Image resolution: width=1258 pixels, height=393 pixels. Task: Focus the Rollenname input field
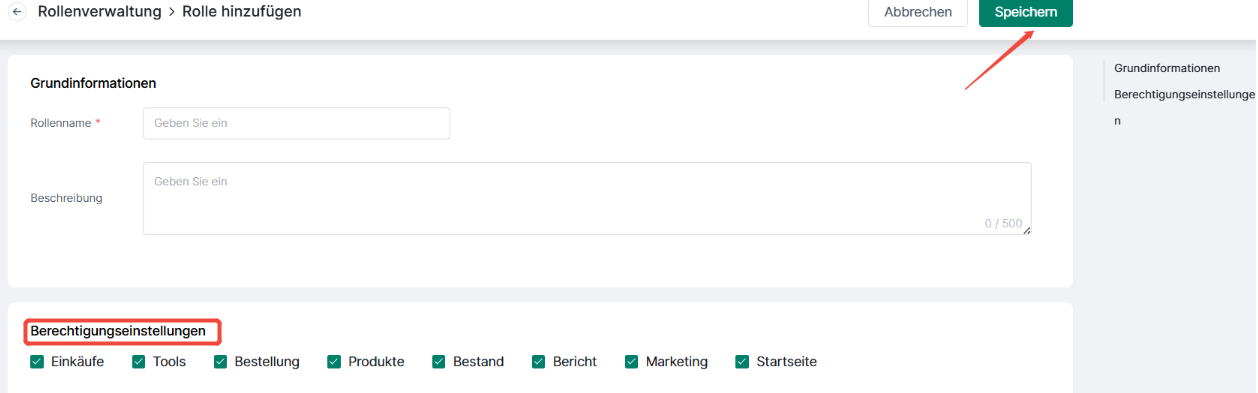click(x=296, y=123)
